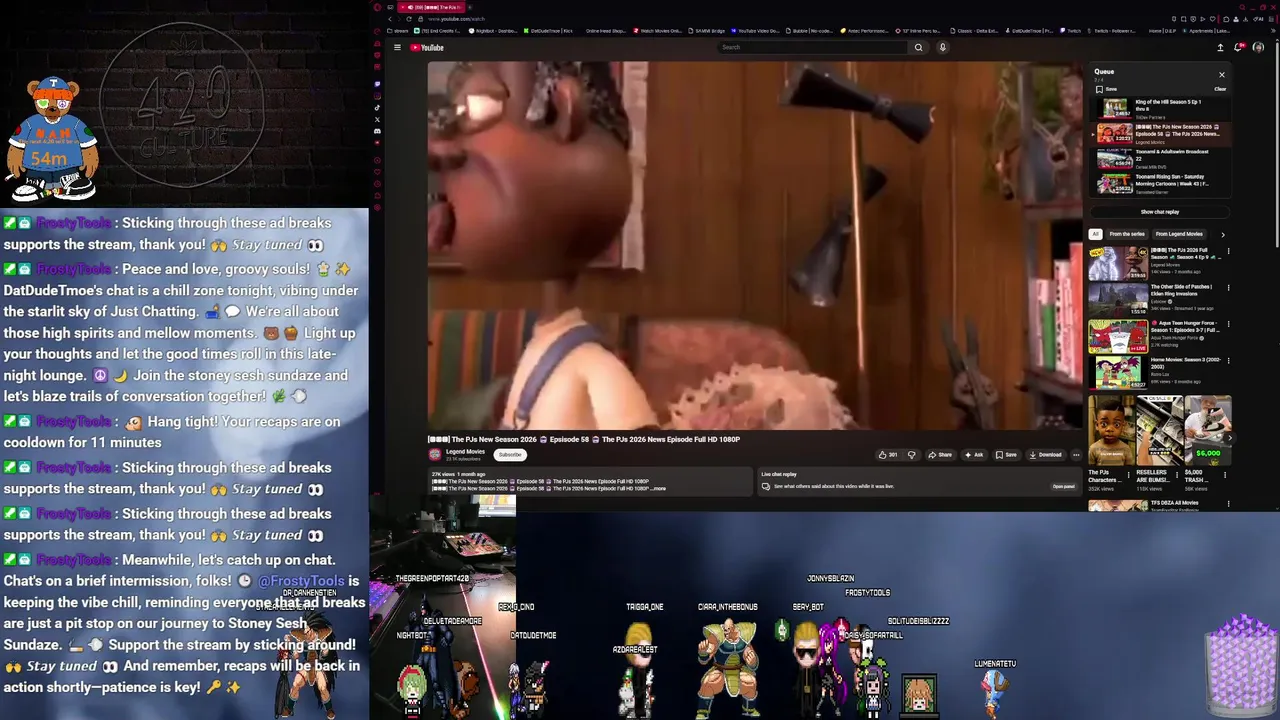
Task: Like the video with thumbs up
Action: click(x=888, y=455)
